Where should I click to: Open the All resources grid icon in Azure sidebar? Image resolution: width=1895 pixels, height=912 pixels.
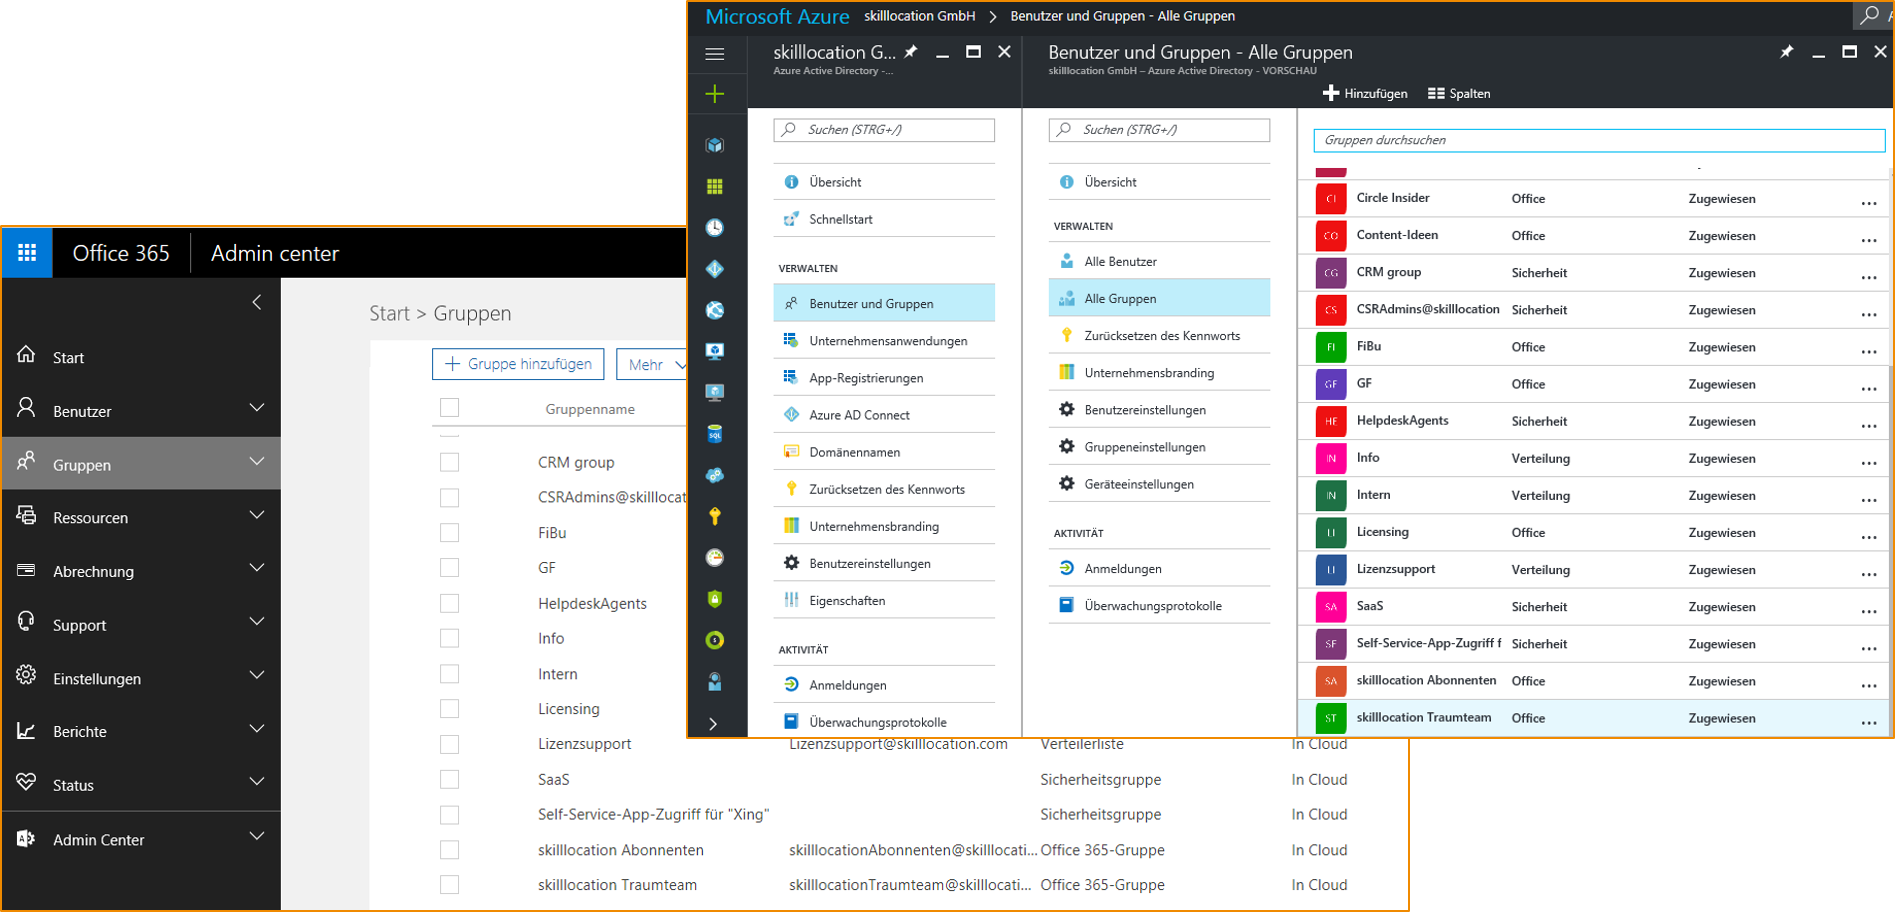pyautogui.click(x=715, y=187)
